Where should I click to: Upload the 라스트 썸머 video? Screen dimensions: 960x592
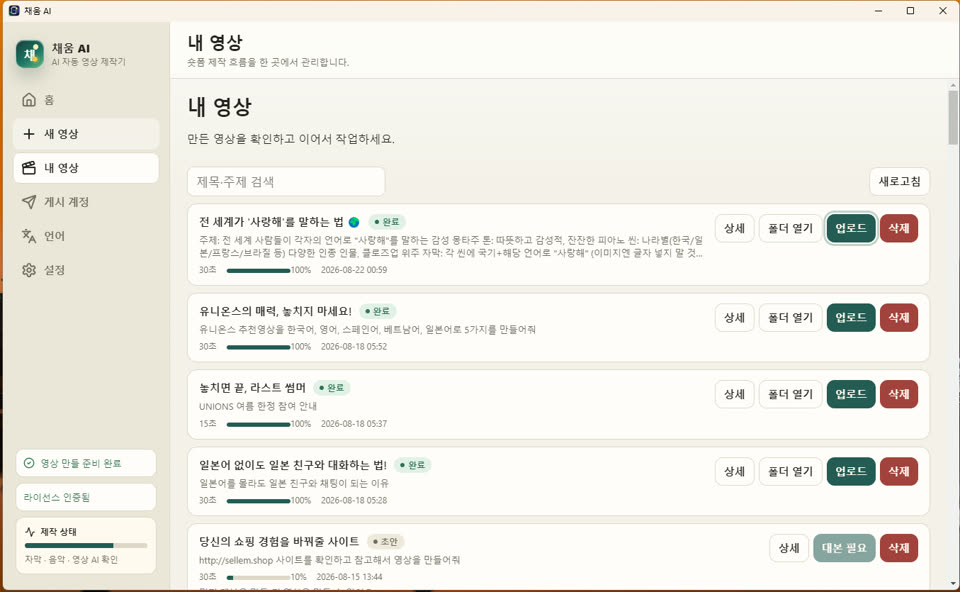click(851, 394)
